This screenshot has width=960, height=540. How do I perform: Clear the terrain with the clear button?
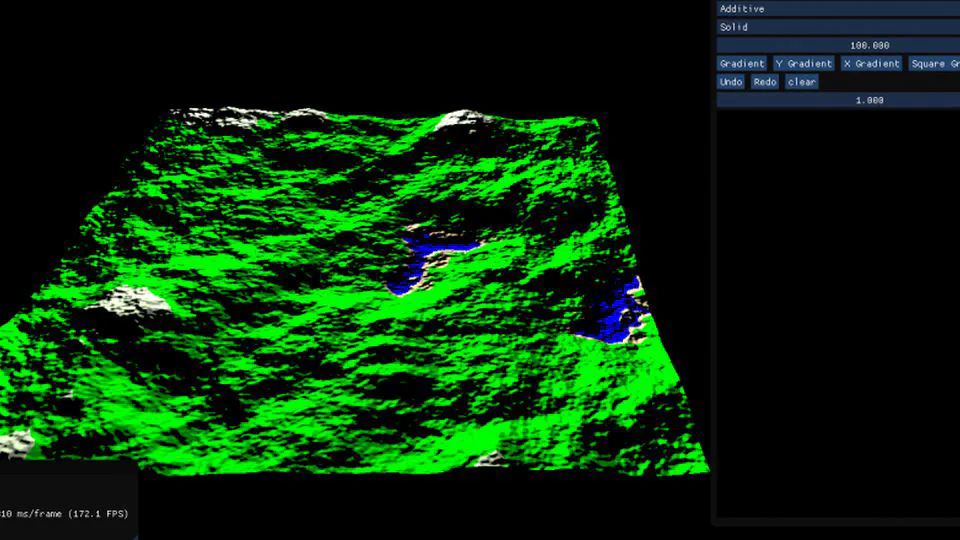pos(801,82)
